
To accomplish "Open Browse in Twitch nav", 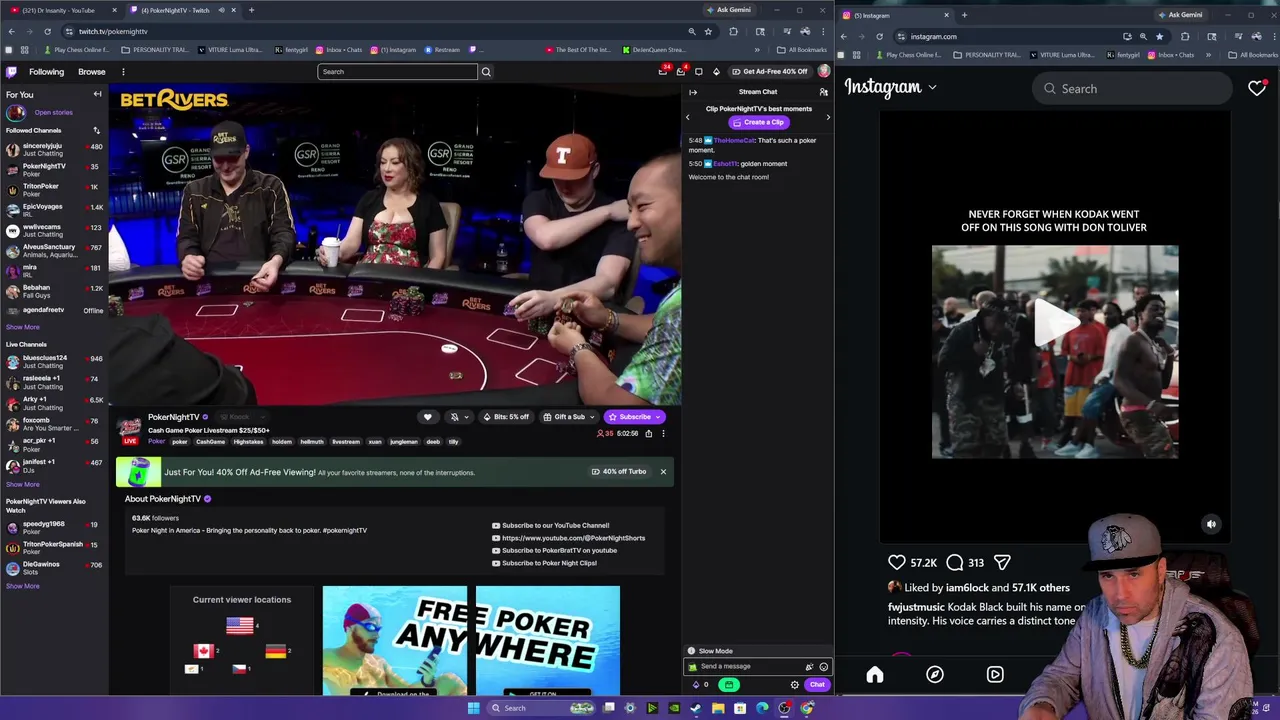I will (x=92, y=72).
